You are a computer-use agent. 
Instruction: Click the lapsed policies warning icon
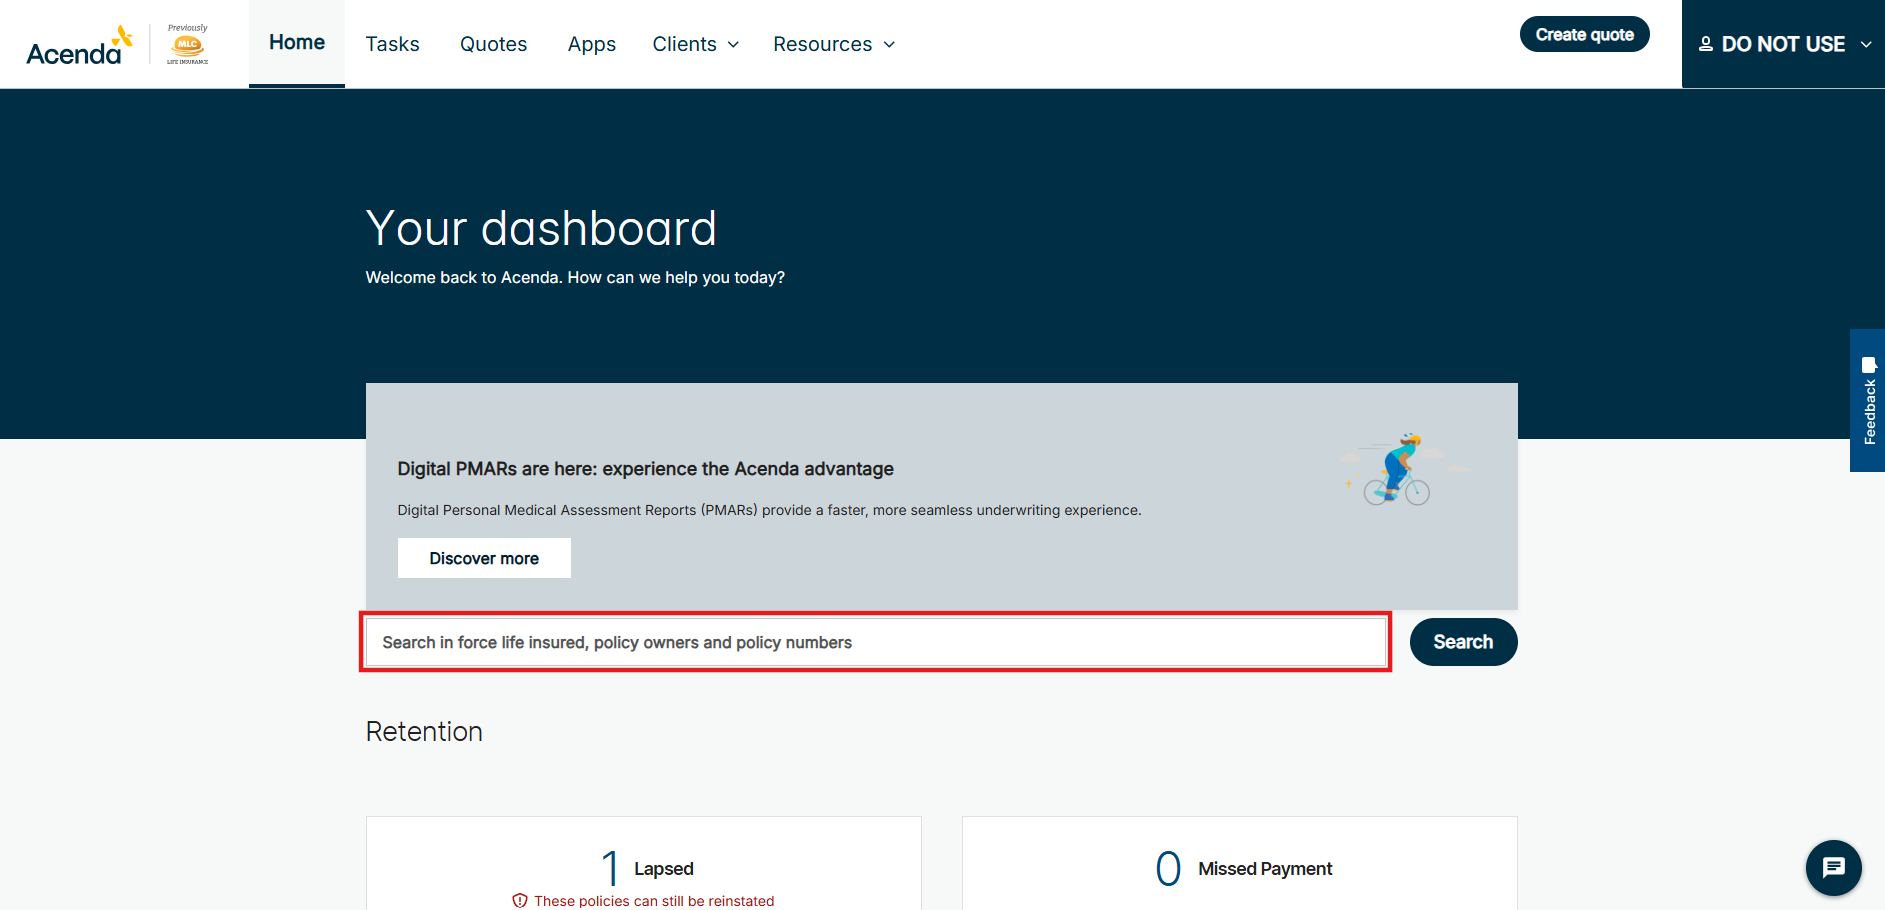520,900
